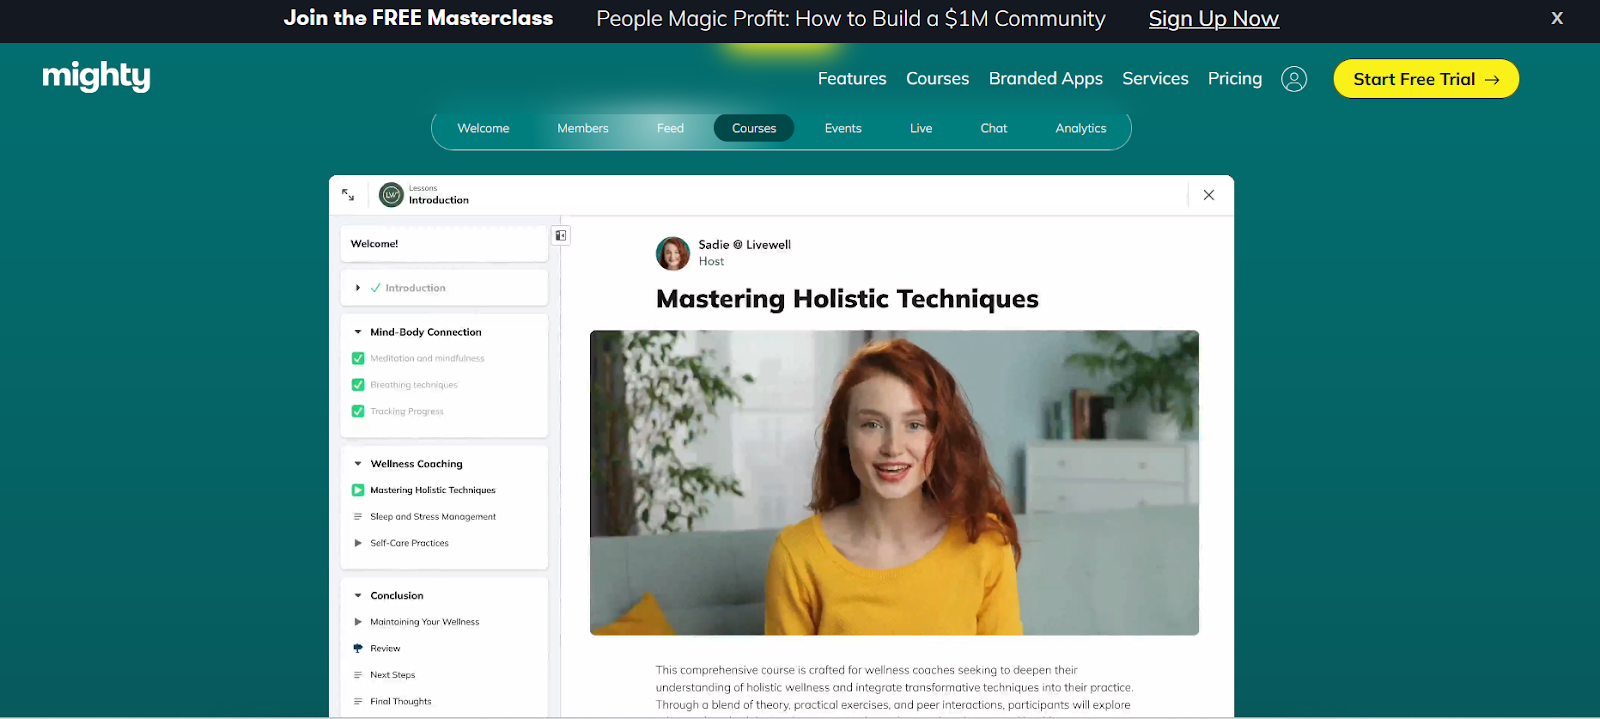Viewport: 1600px width, 719px height.
Task: Click the Start Free Trial button
Action: click(x=1426, y=79)
